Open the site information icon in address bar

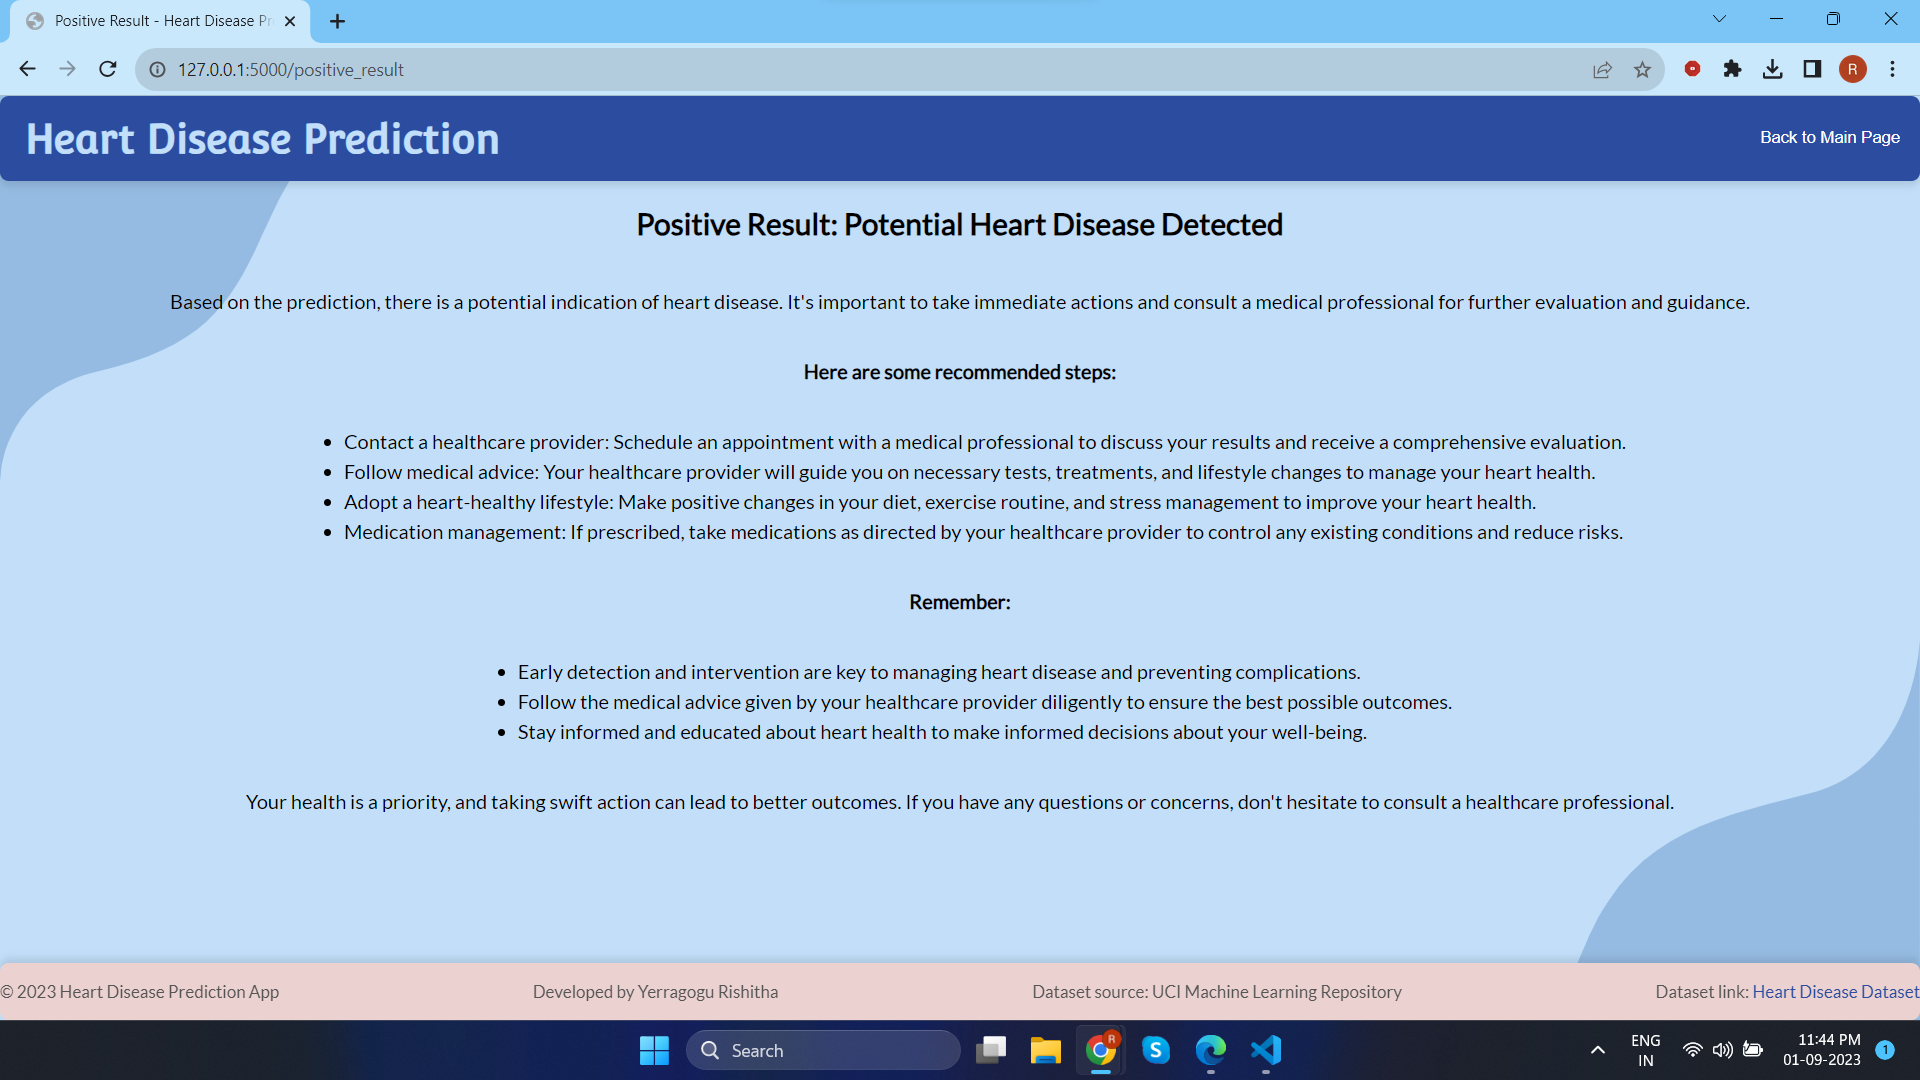pyautogui.click(x=157, y=69)
